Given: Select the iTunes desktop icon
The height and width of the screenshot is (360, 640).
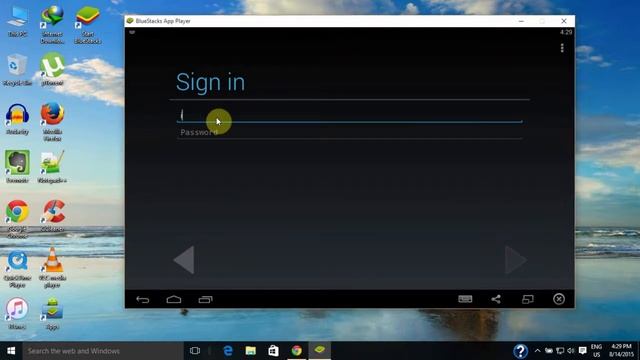Looking at the screenshot, I should tap(18, 313).
